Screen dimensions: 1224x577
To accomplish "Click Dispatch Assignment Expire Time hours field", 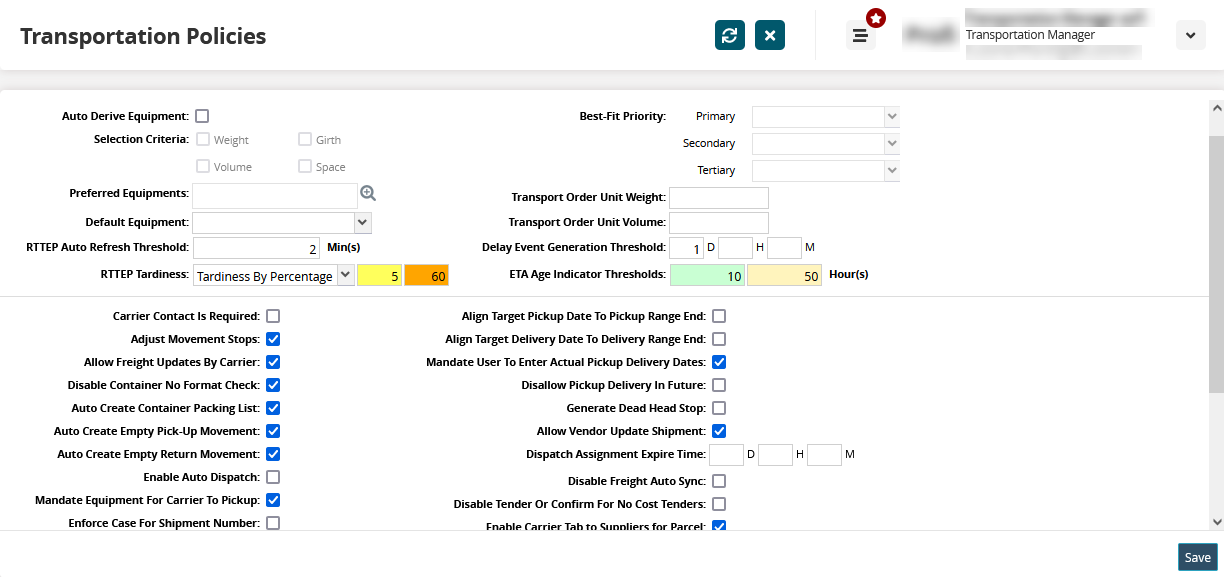I will [x=775, y=455].
